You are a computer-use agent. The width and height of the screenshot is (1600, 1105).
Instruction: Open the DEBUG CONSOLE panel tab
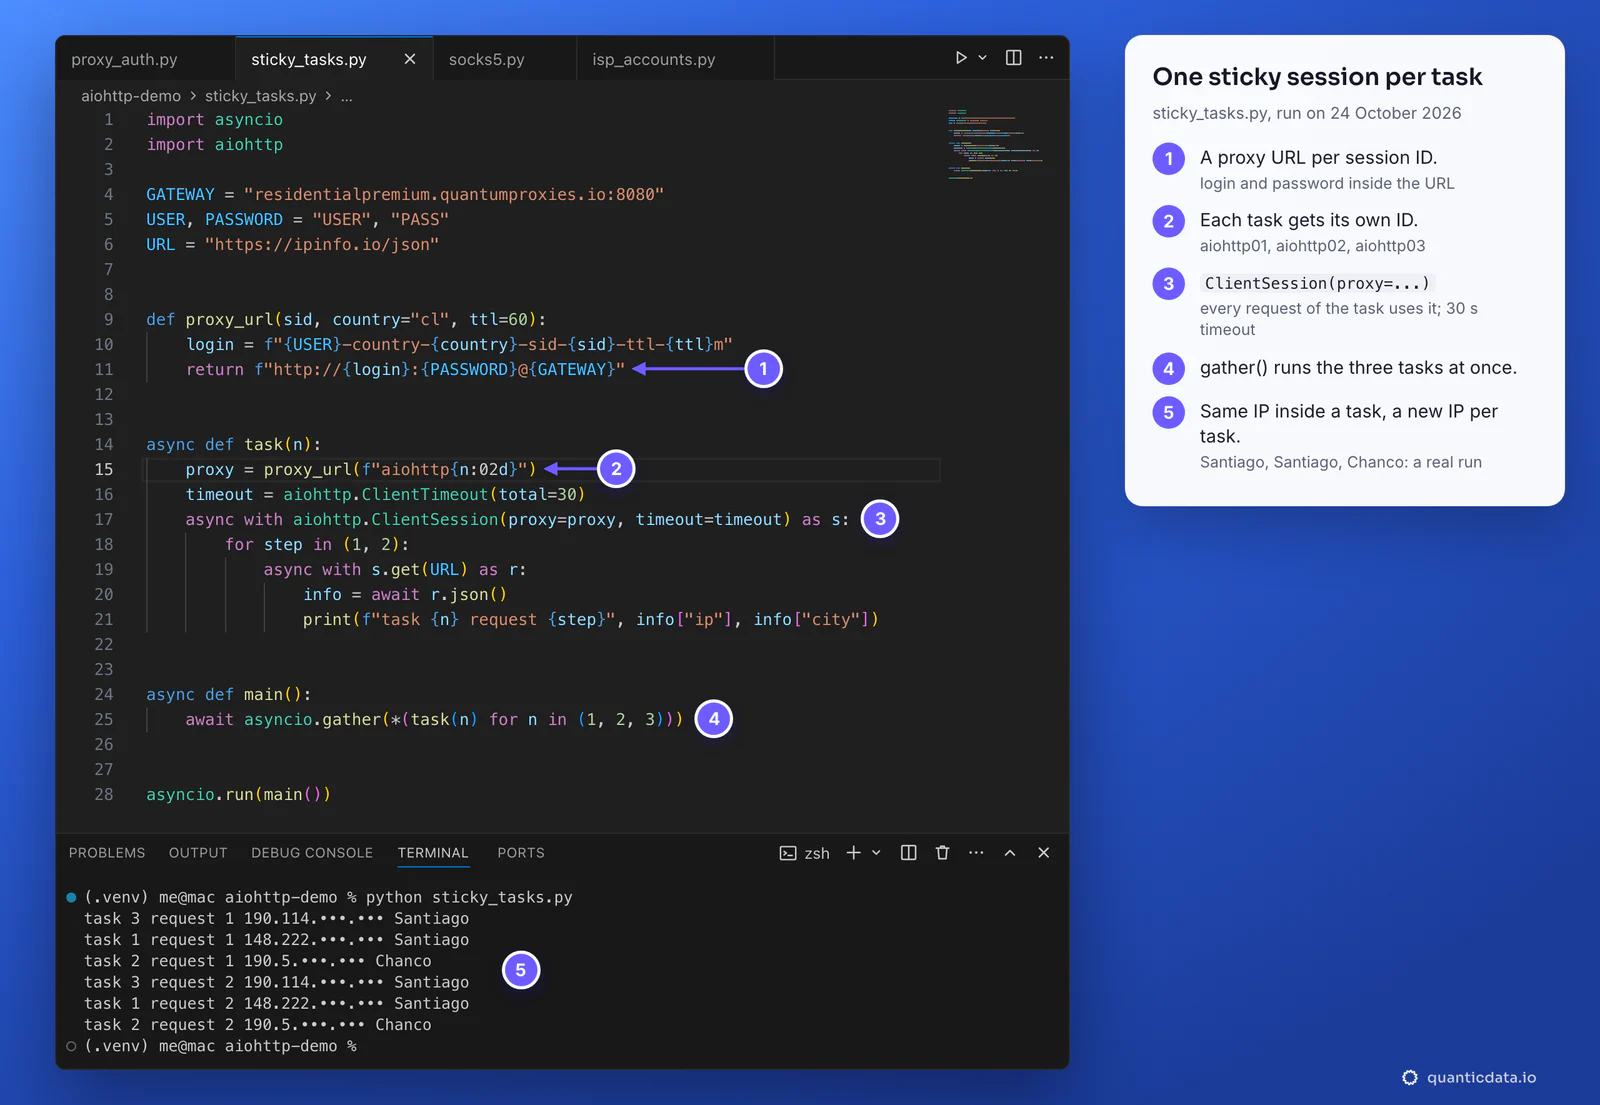coord(312,853)
